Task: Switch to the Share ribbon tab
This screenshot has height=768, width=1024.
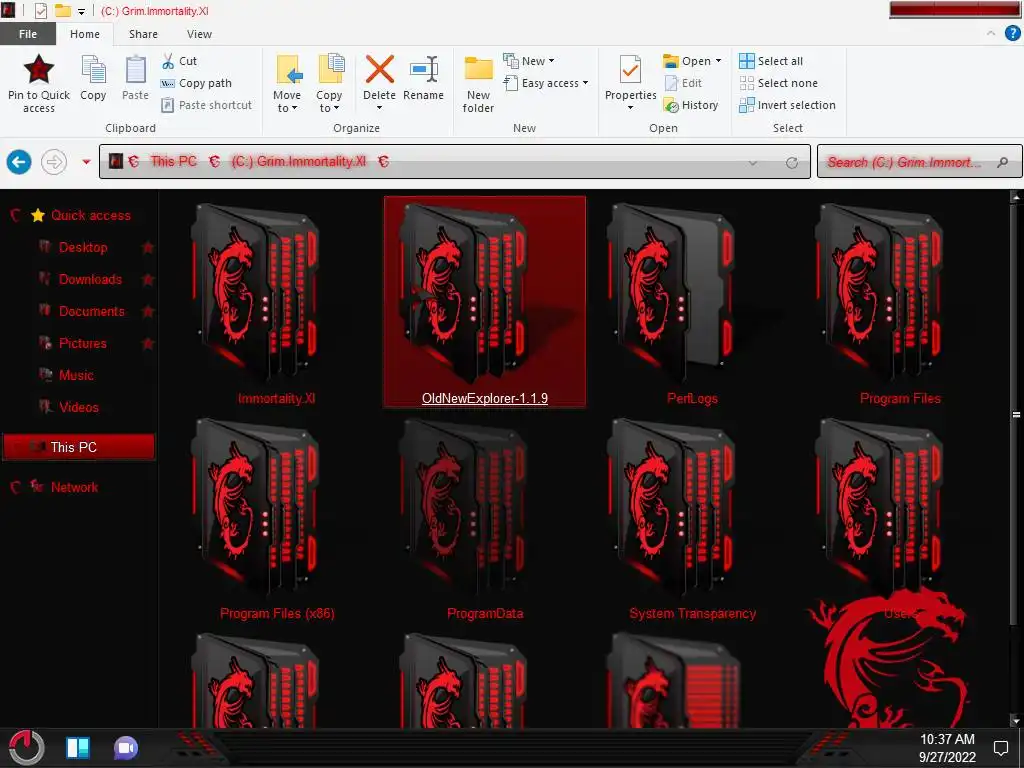Action: tap(143, 34)
